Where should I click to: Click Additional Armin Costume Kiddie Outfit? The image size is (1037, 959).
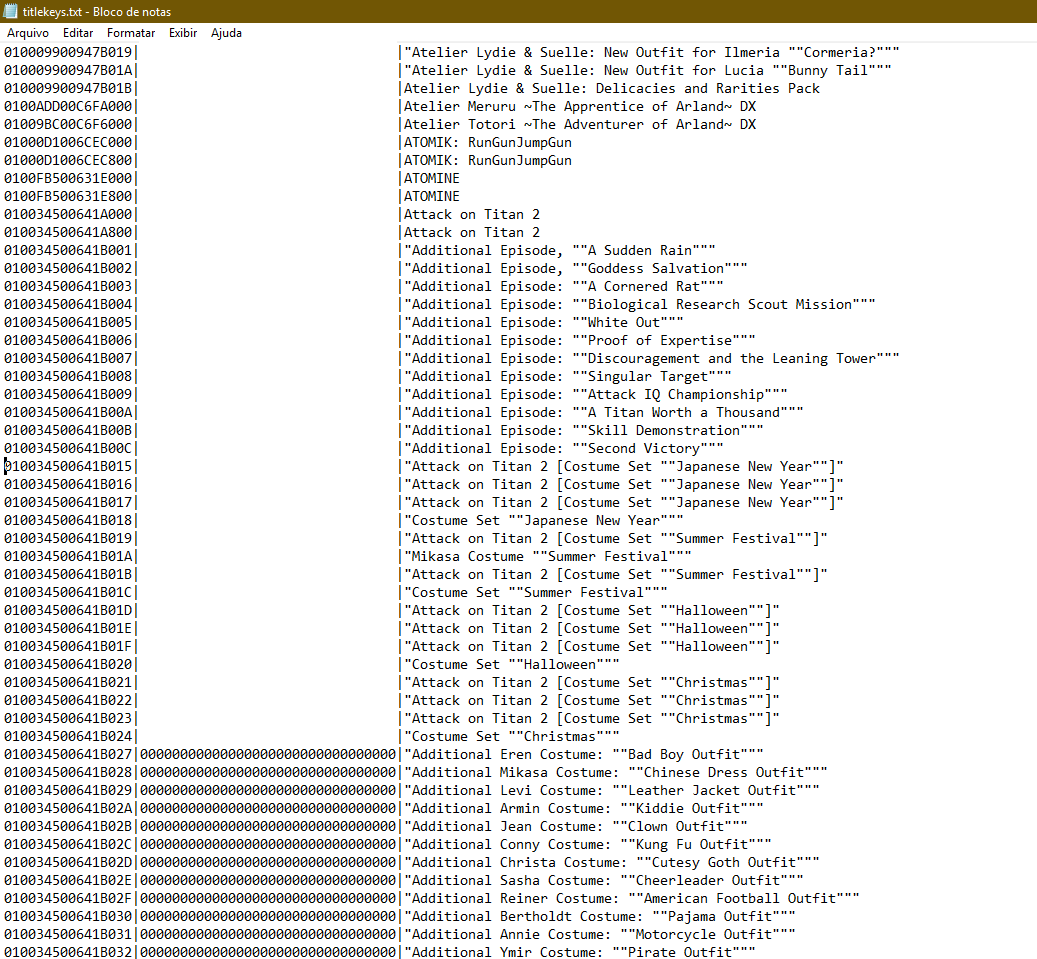[x=583, y=808]
